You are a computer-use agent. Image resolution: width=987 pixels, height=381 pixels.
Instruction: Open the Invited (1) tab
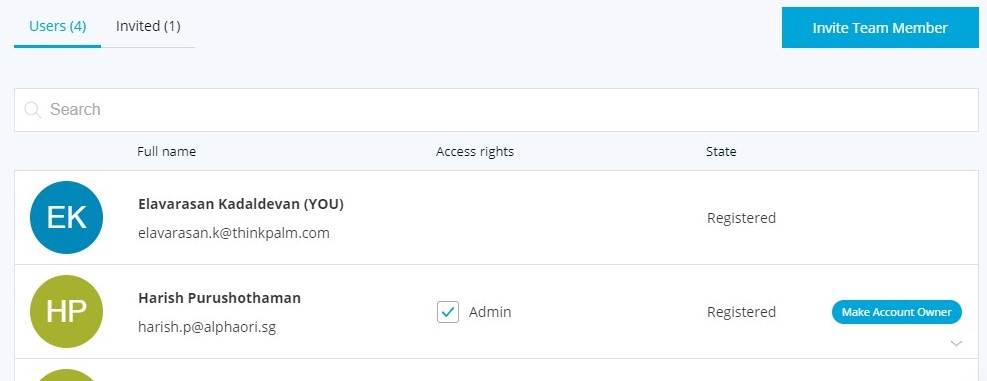pyautogui.click(x=148, y=26)
